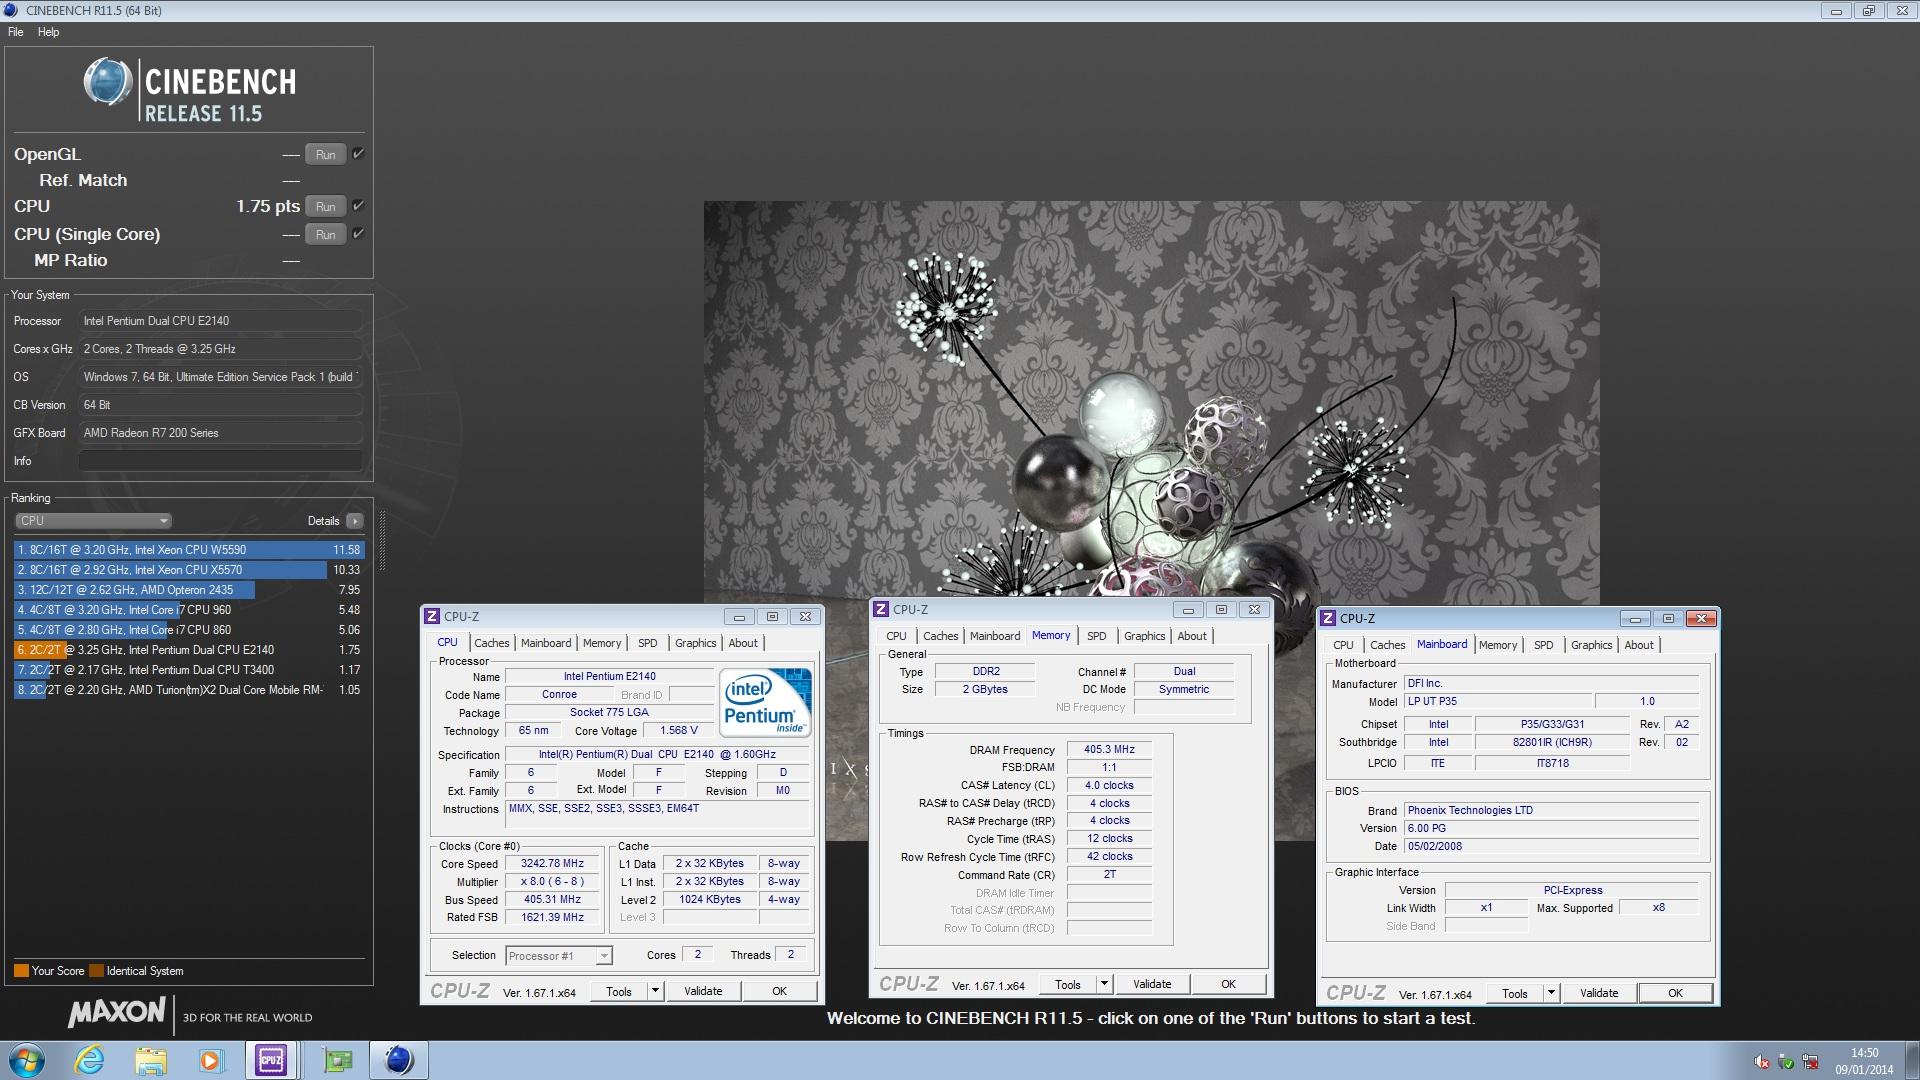Click Details arrow in Ranking panel
The height and width of the screenshot is (1080, 1920).
(355, 521)
